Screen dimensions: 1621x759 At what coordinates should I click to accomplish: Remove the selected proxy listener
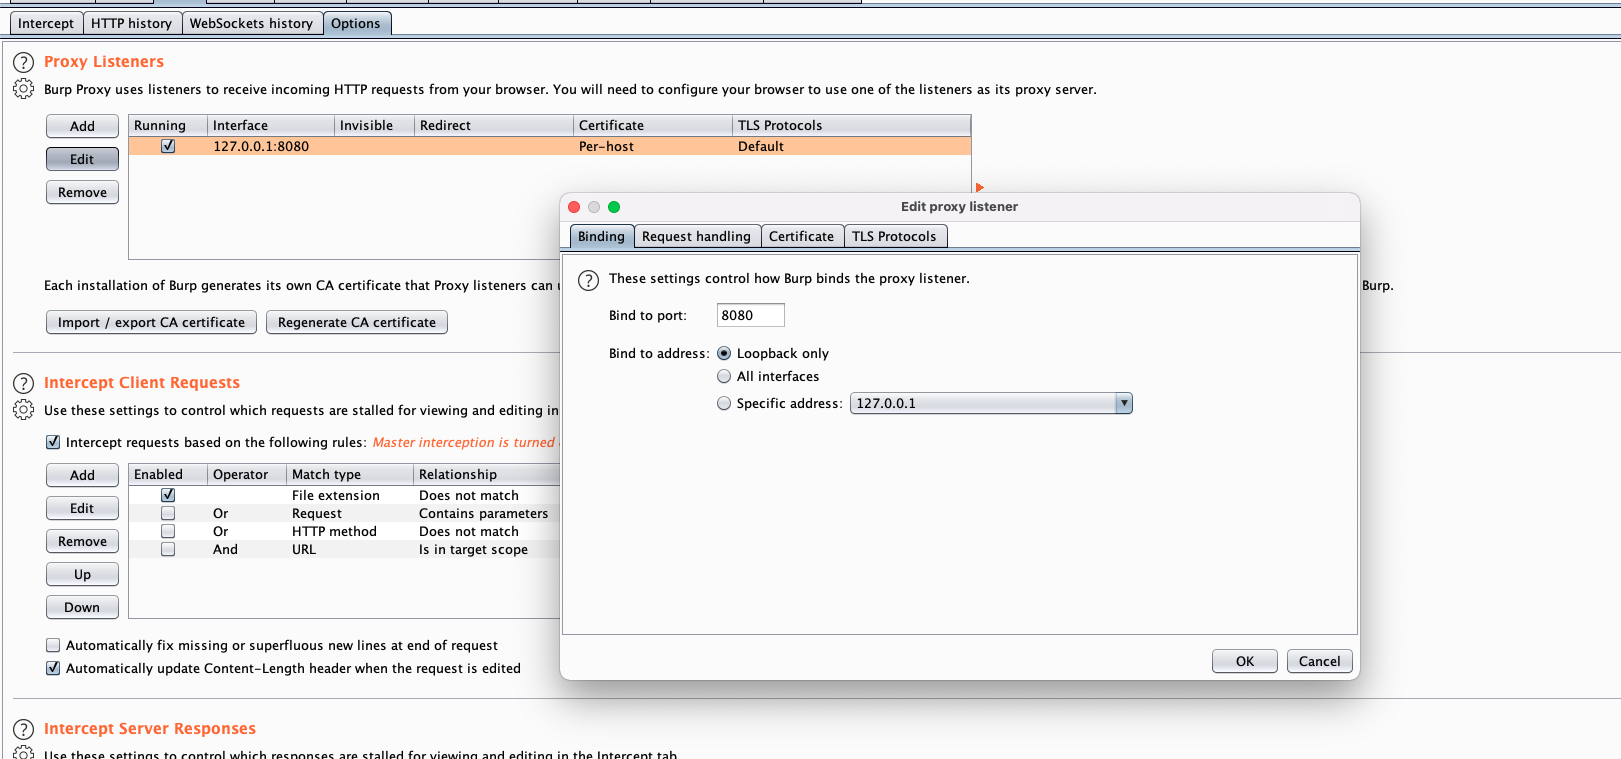coord(82,192)
